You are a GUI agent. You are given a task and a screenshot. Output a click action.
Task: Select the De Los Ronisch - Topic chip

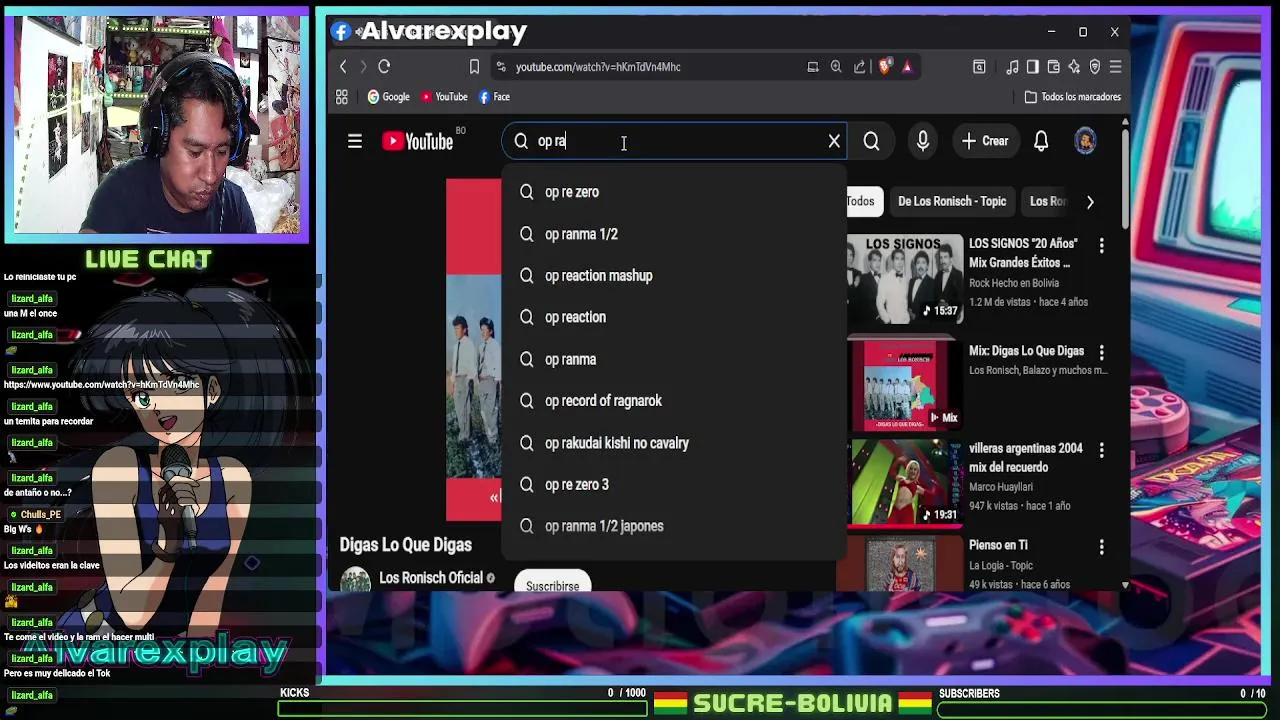pyautogui.click(x=952, y=201)
